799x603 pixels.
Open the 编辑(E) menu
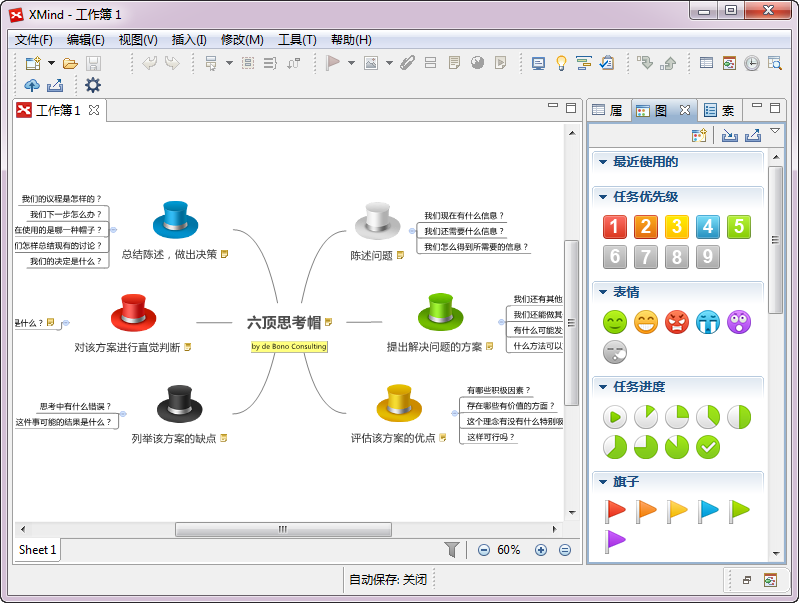tap(86, 40)
